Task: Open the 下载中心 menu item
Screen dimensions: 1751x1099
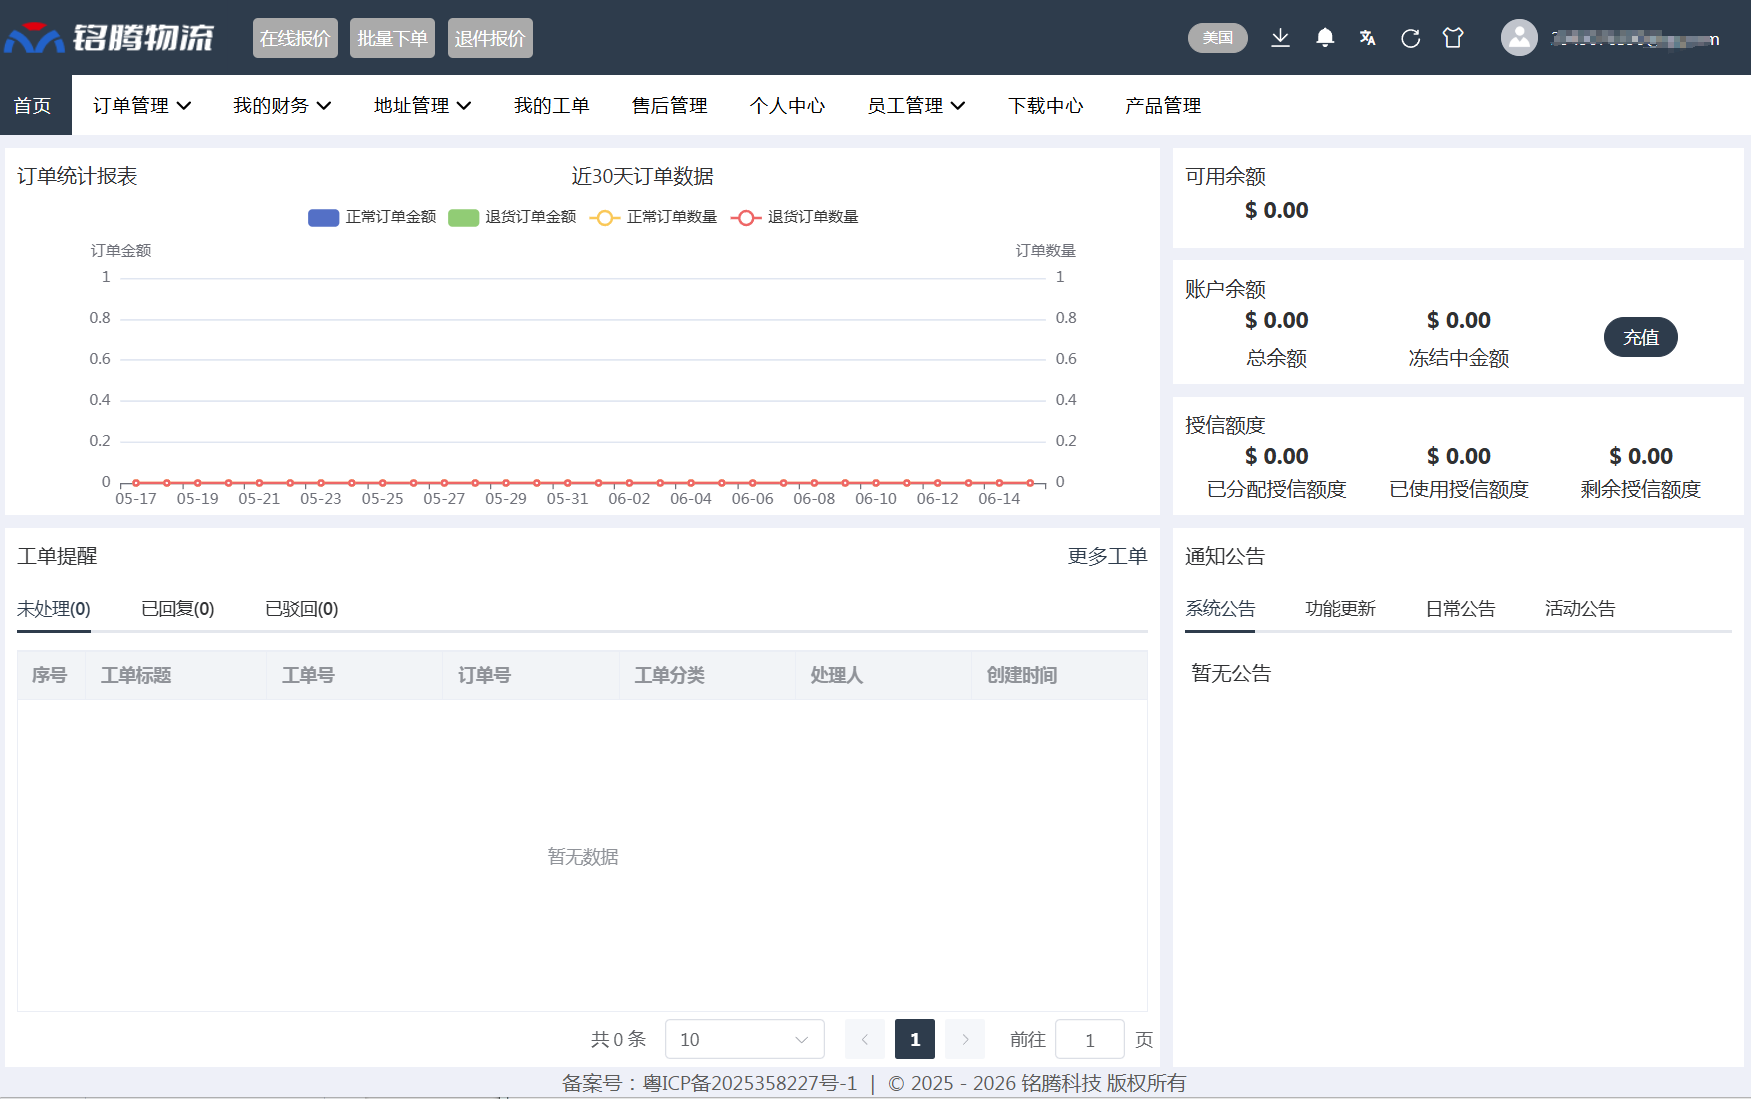Action: pyautogui.click(x=1045, y=105)
